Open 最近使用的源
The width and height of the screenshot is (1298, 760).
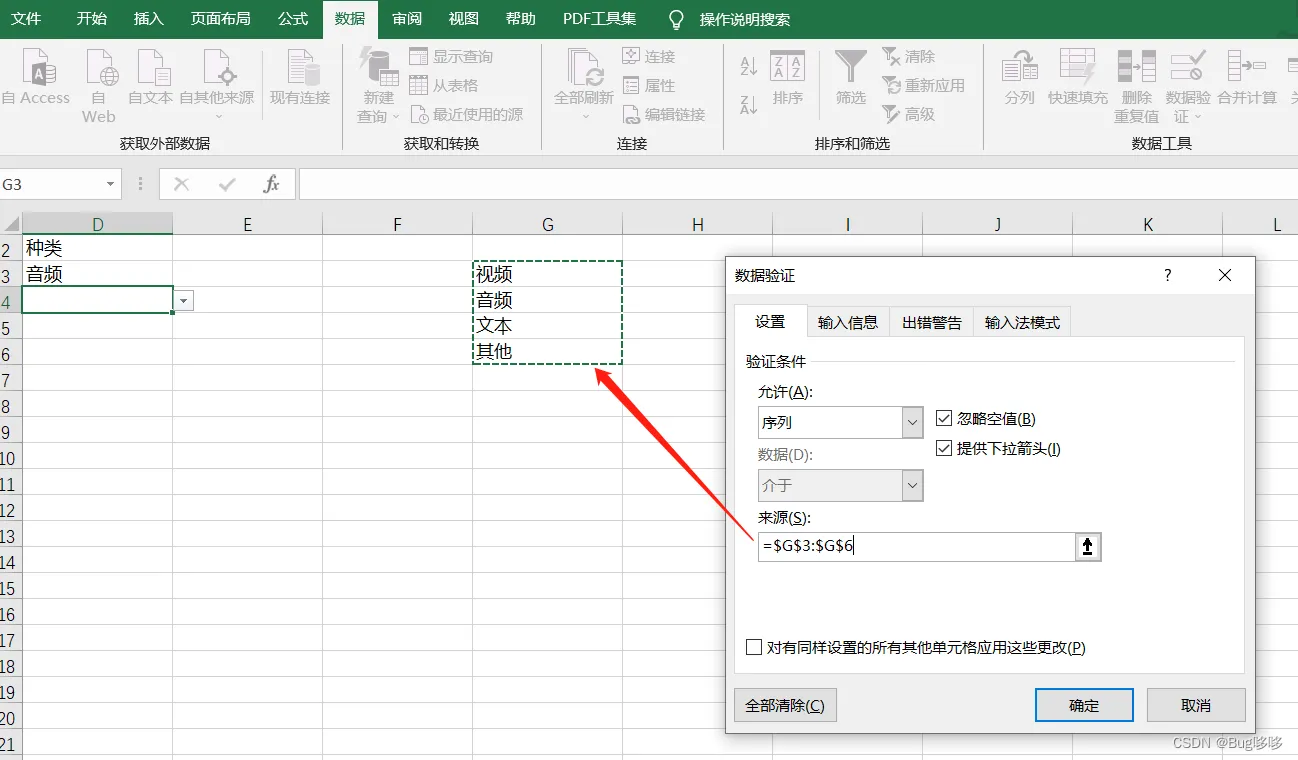pyautogui.click(x=466, y=115)
